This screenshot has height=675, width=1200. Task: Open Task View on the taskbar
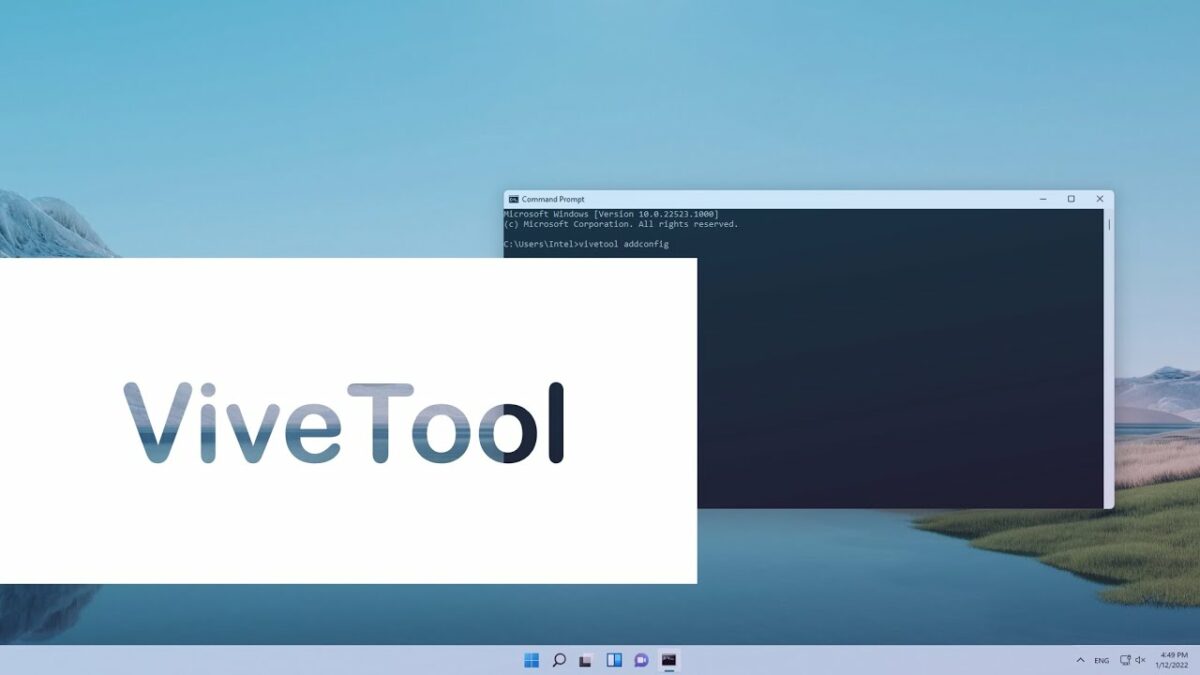[x=587, y=660]
